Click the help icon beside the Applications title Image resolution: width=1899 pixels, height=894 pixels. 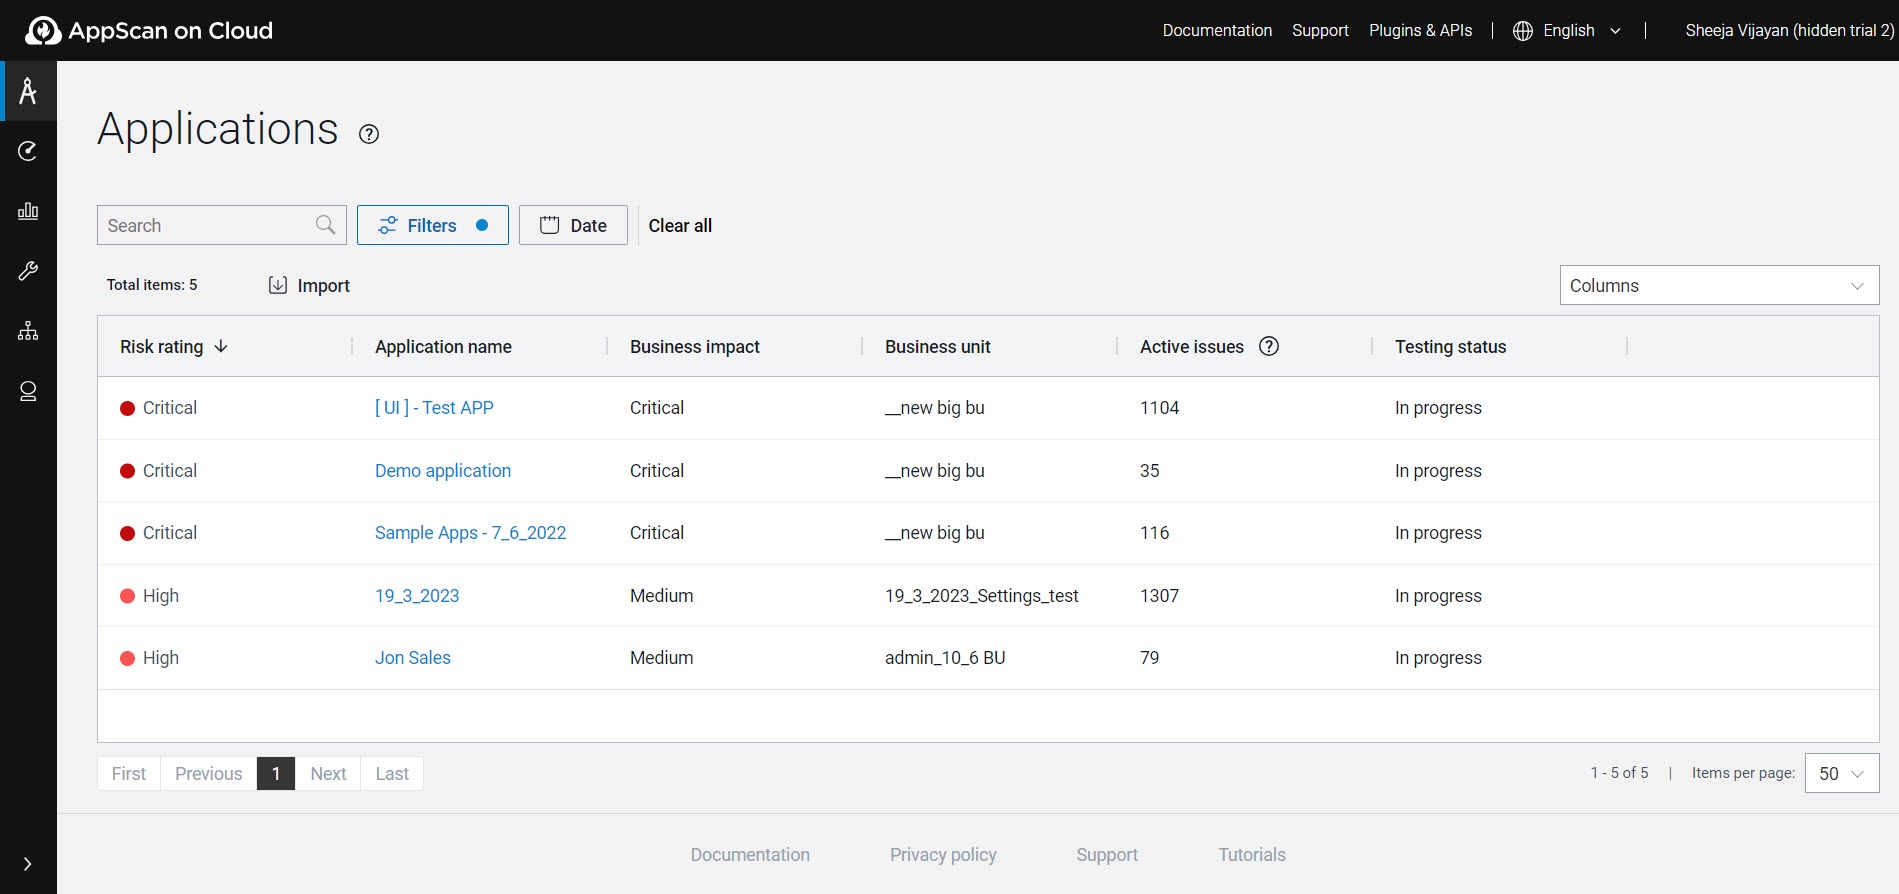369,134
